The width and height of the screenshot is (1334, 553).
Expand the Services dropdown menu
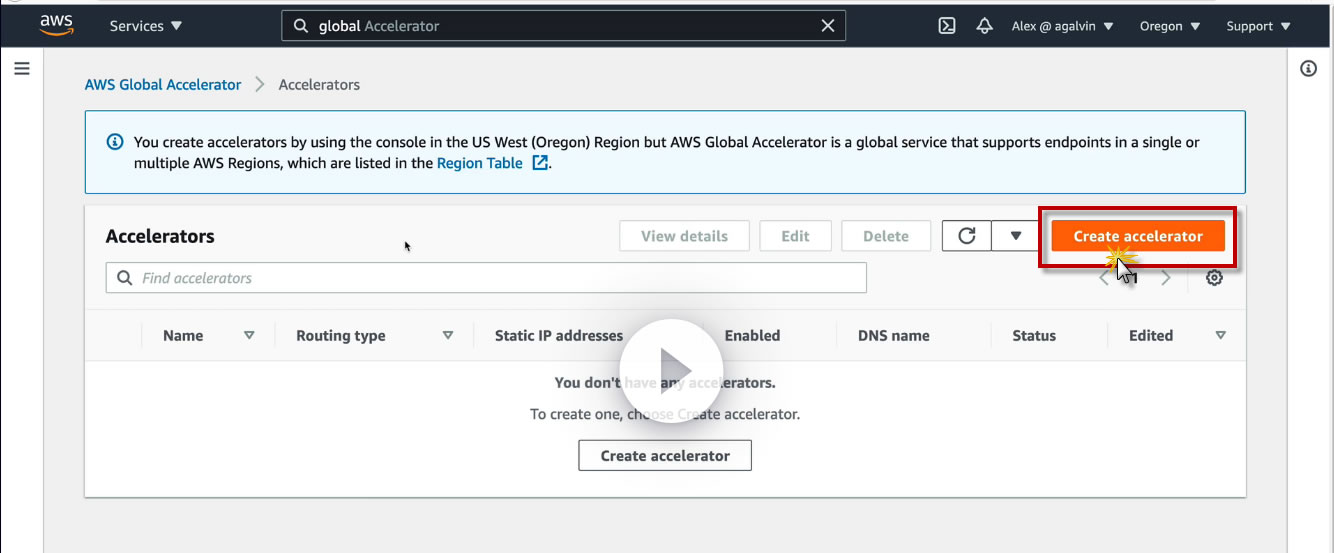[145, 26]
